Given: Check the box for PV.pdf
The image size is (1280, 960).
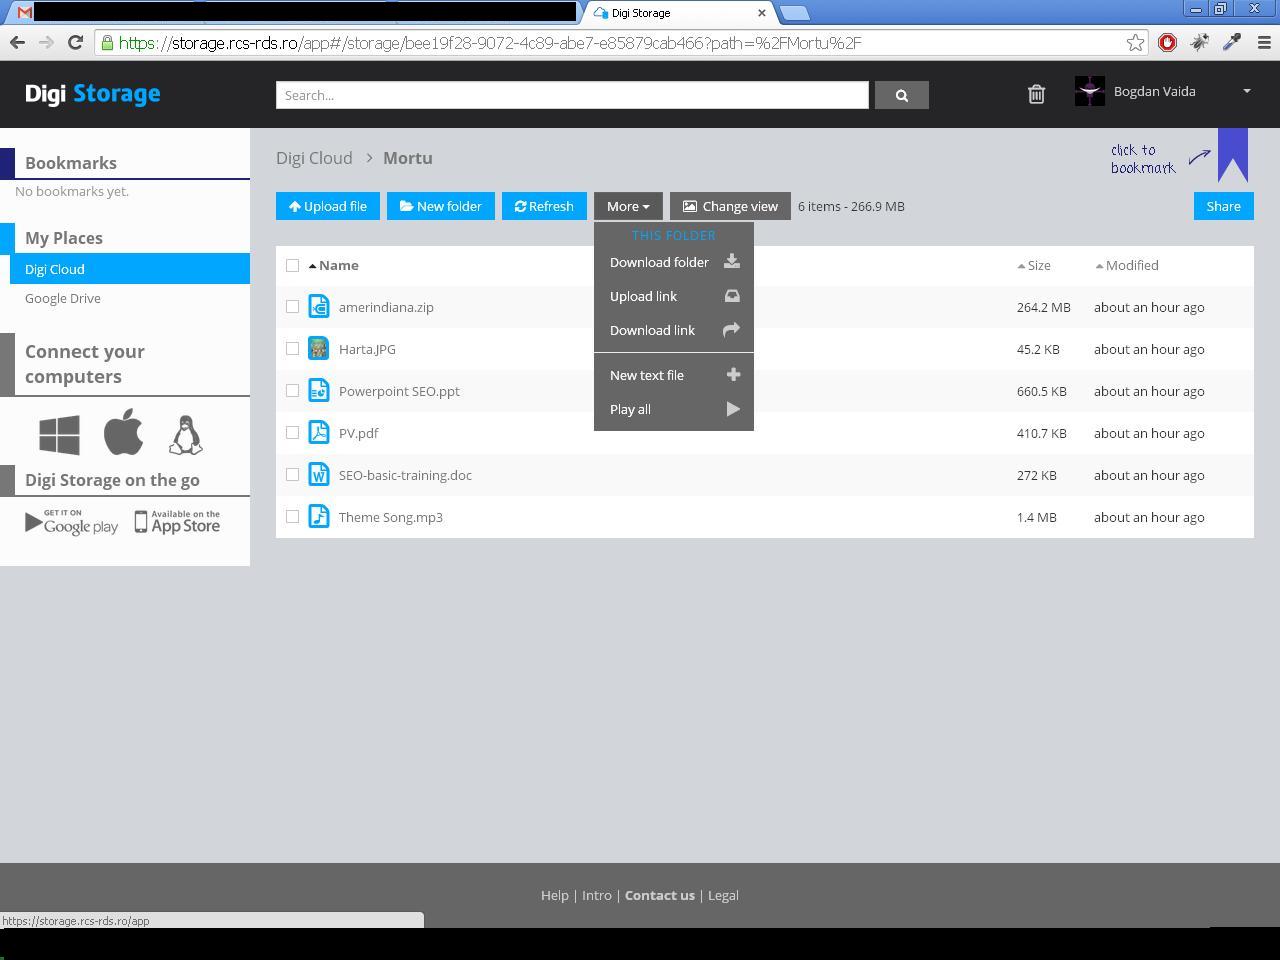Looking at the screenshot, I should (x=292, y=433).
